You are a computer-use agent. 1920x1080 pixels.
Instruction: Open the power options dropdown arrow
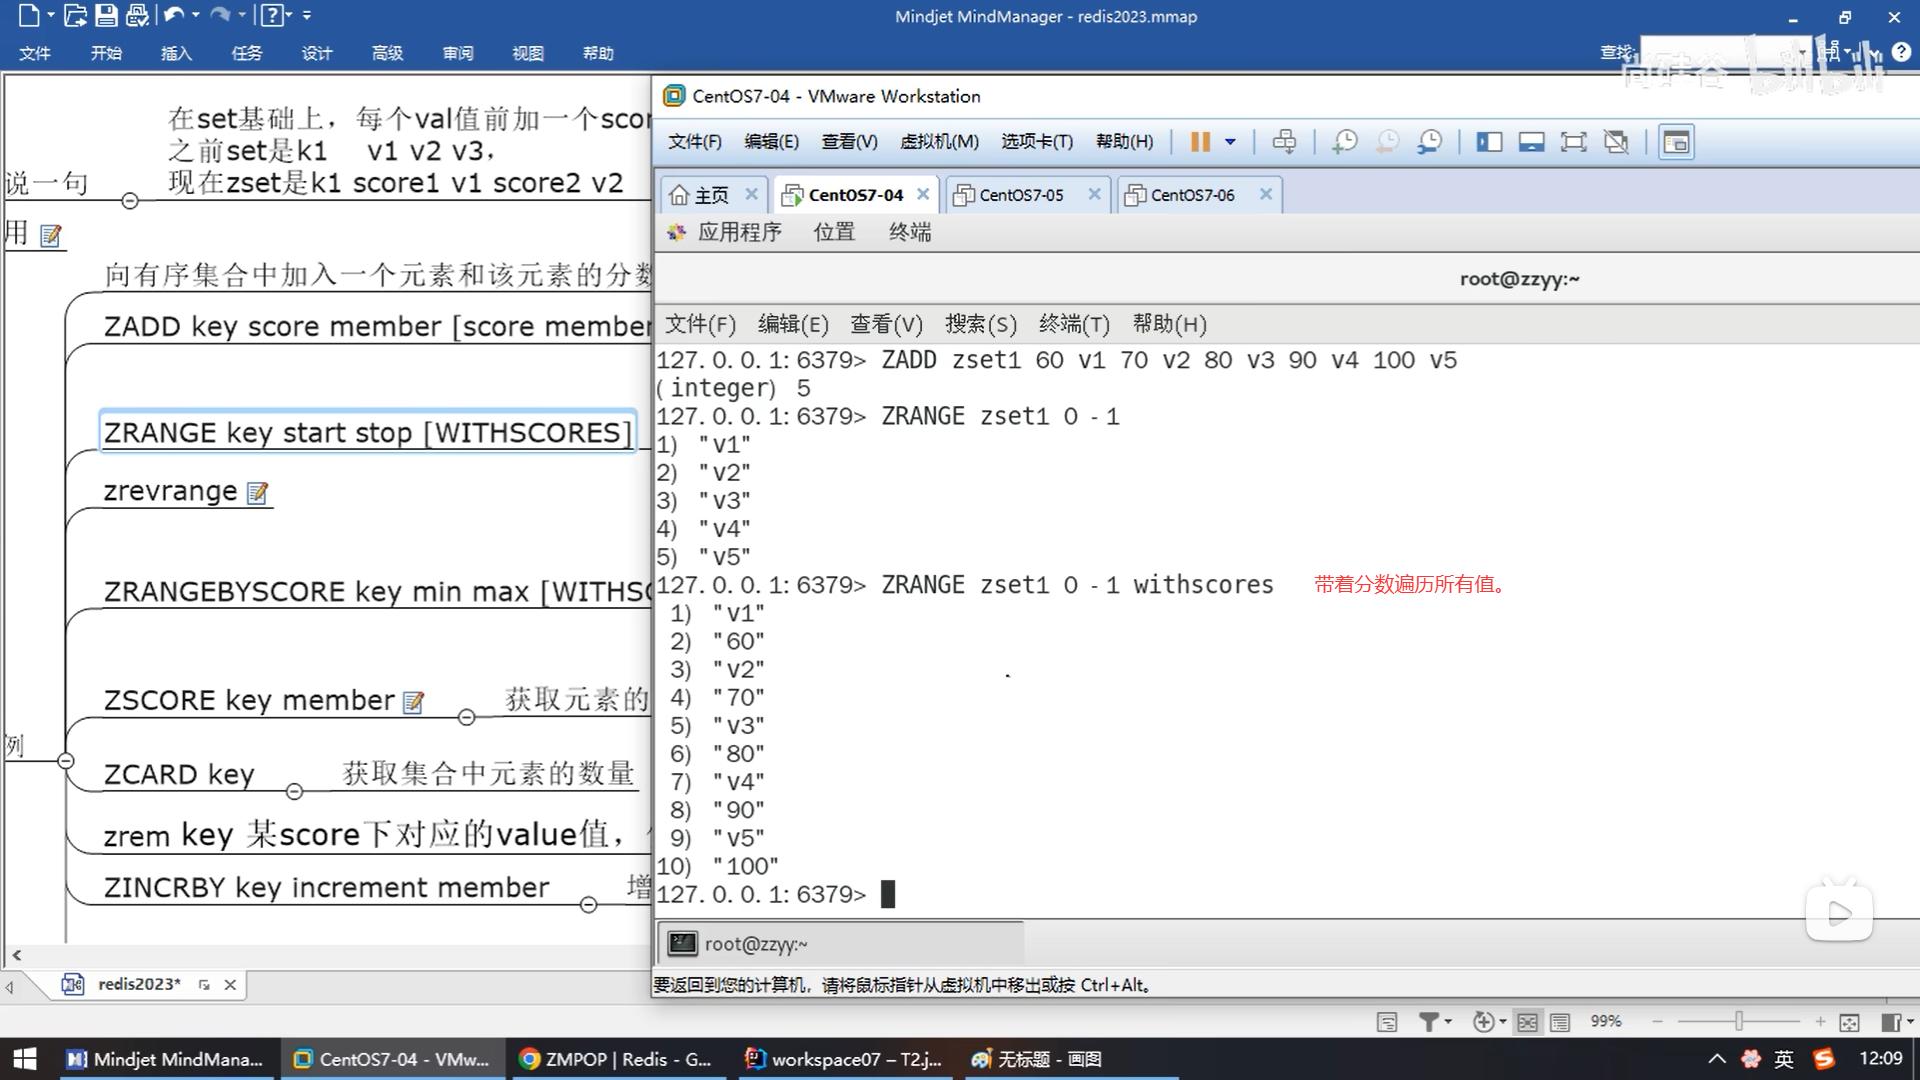(1231, 142)
